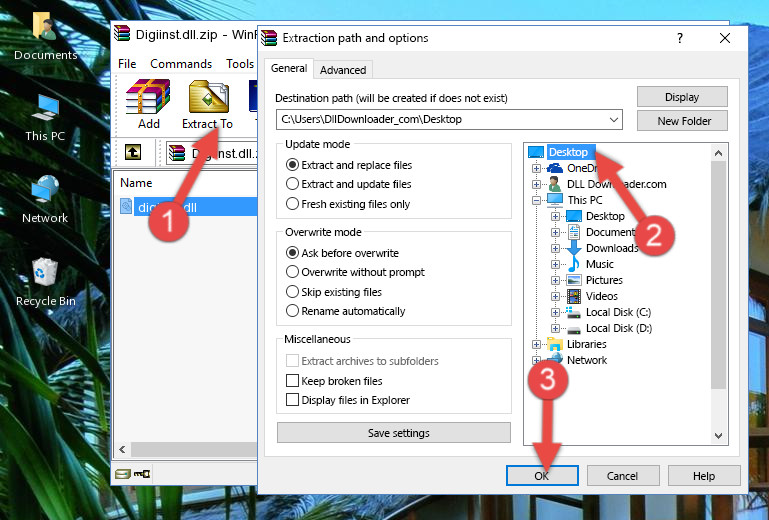Click the Local Disk (C:) drive icon
769x520 pixels.
pos(573,312)
